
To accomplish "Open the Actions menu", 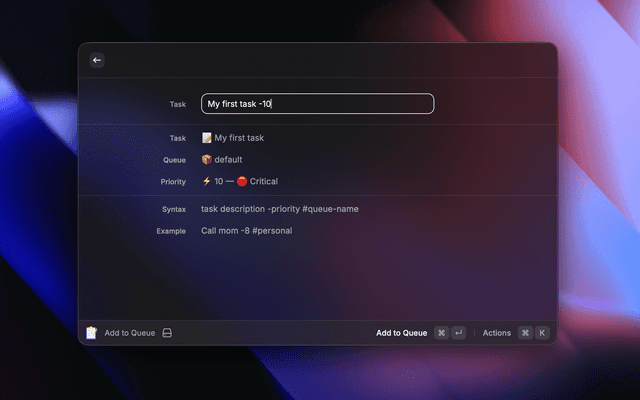I will [497, 333].
